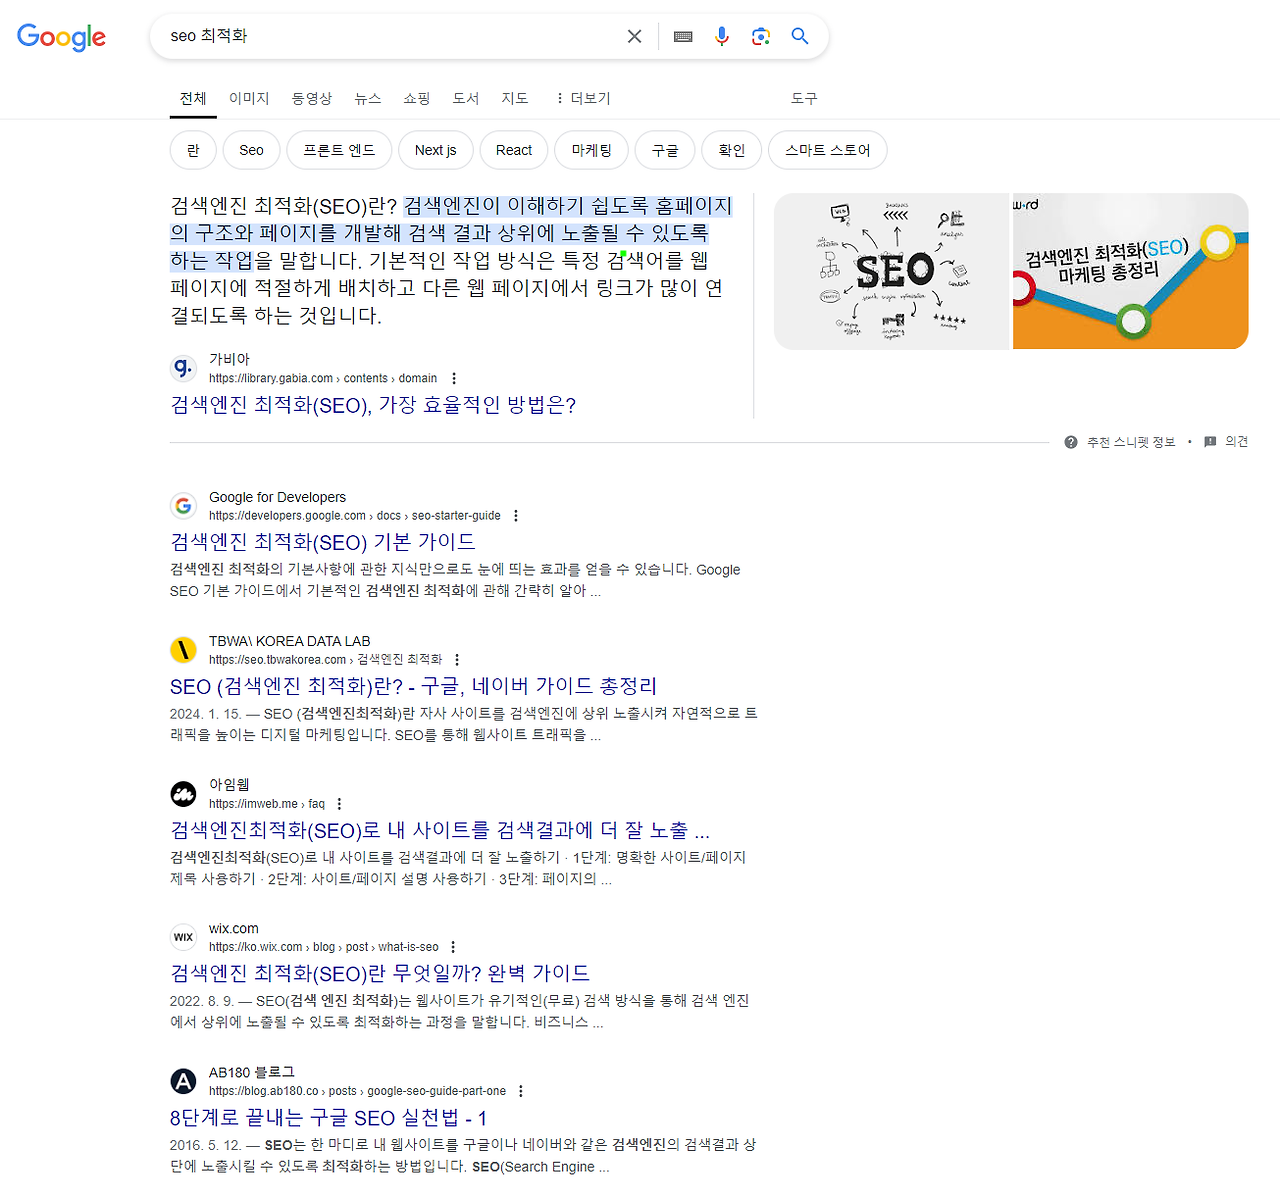Open the options menu for the 가비아 result
This screenshot has width=1280, height=1197.
pos(453,378)
